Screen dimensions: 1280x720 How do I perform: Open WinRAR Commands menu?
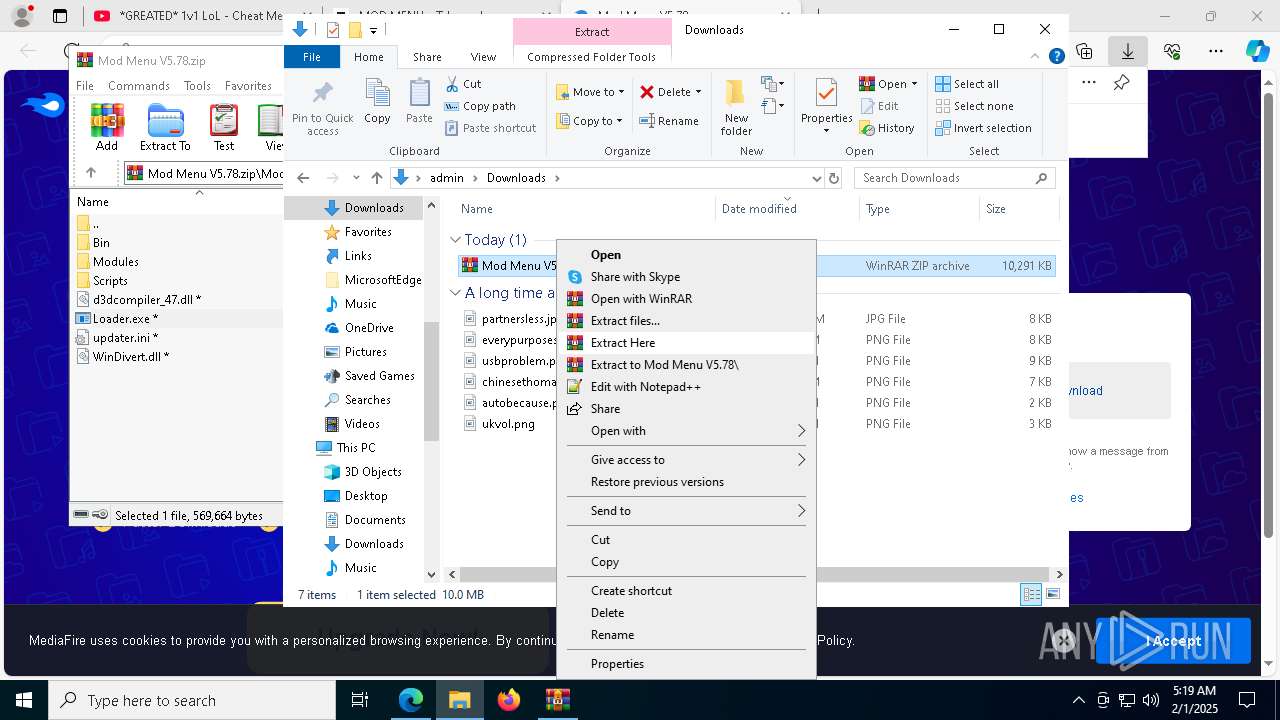point(139,86)
